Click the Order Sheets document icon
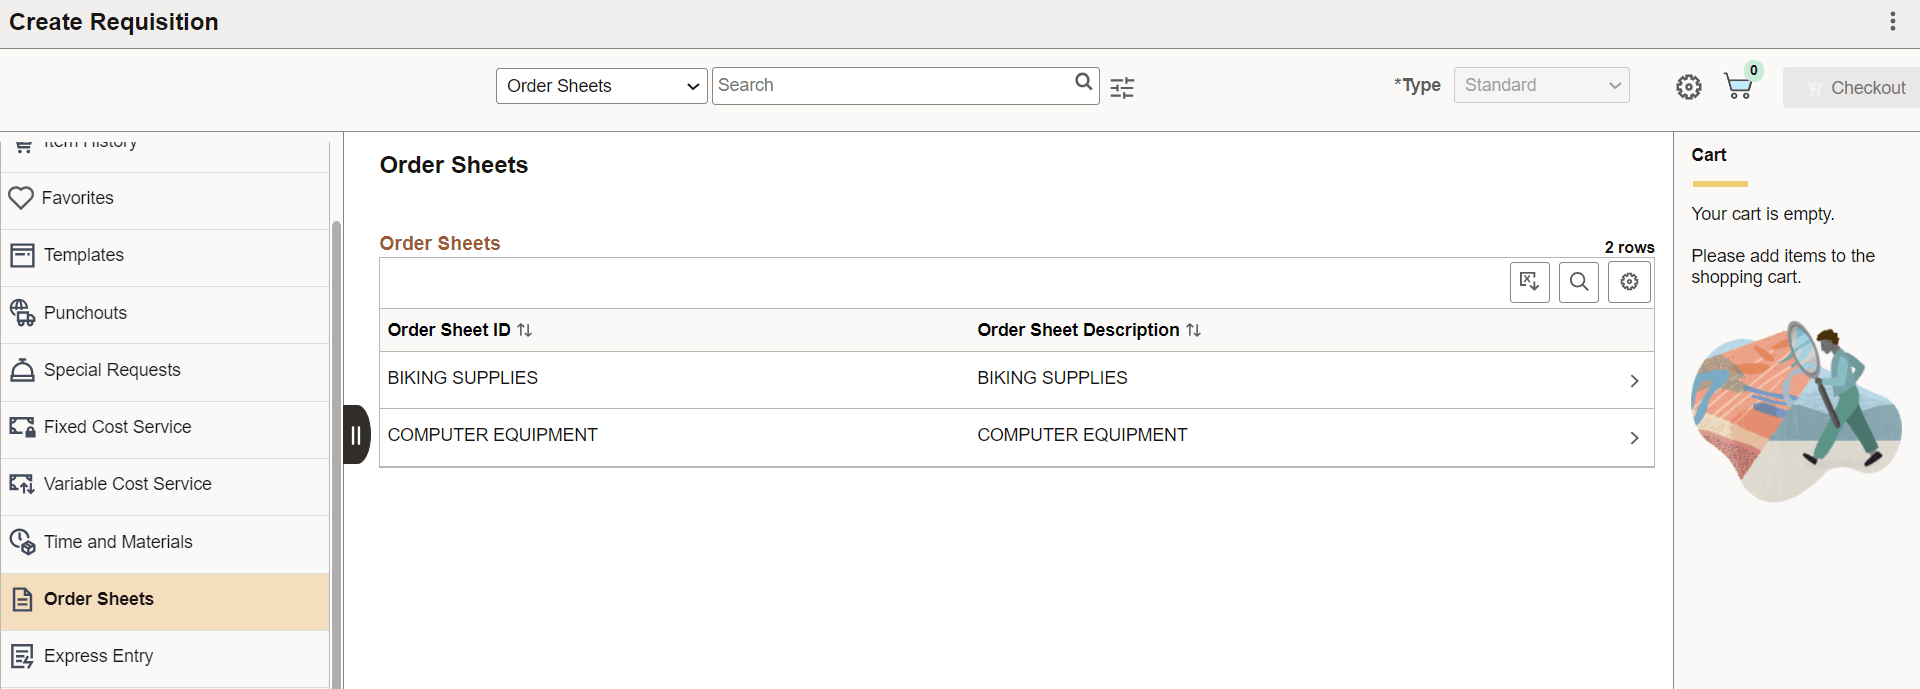1920x689 pixels. [22, 599]
